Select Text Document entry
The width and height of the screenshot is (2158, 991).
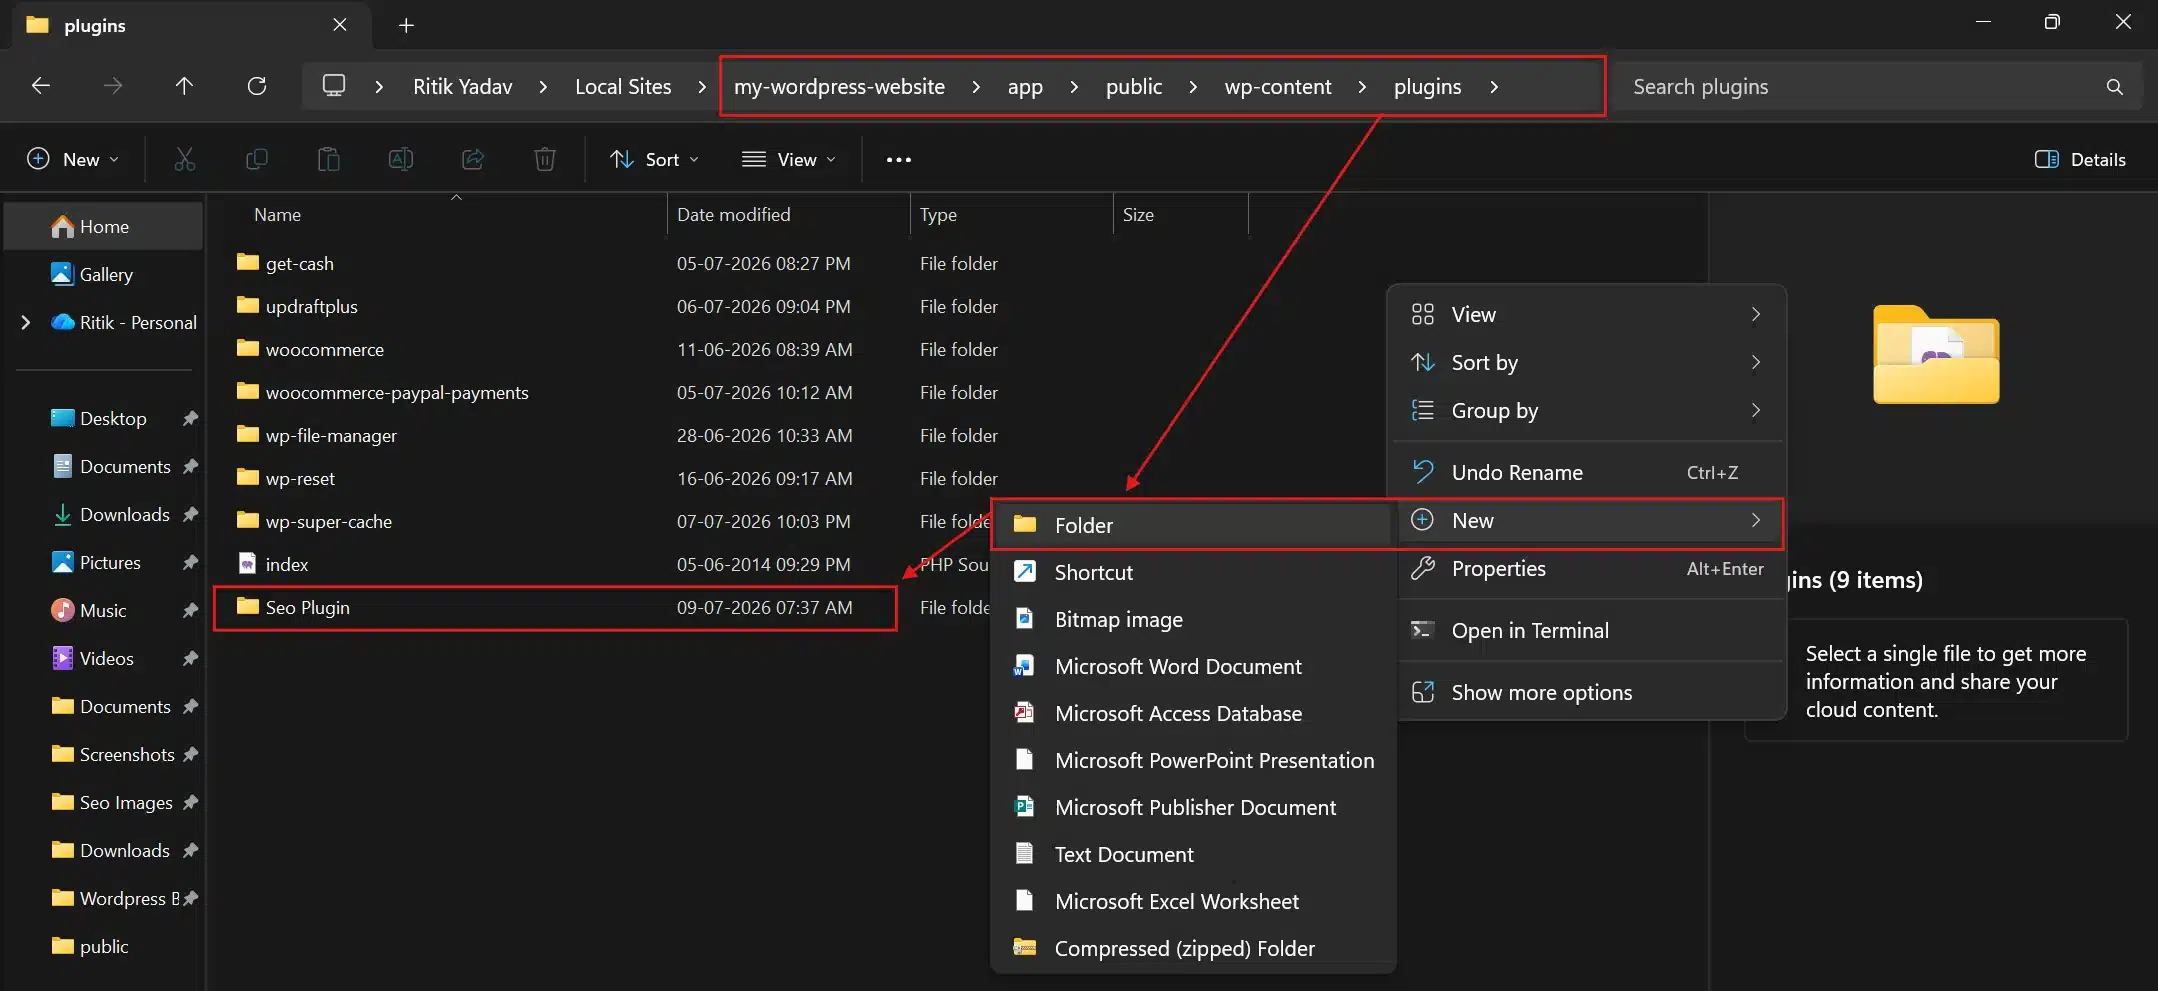[1193, 854]
